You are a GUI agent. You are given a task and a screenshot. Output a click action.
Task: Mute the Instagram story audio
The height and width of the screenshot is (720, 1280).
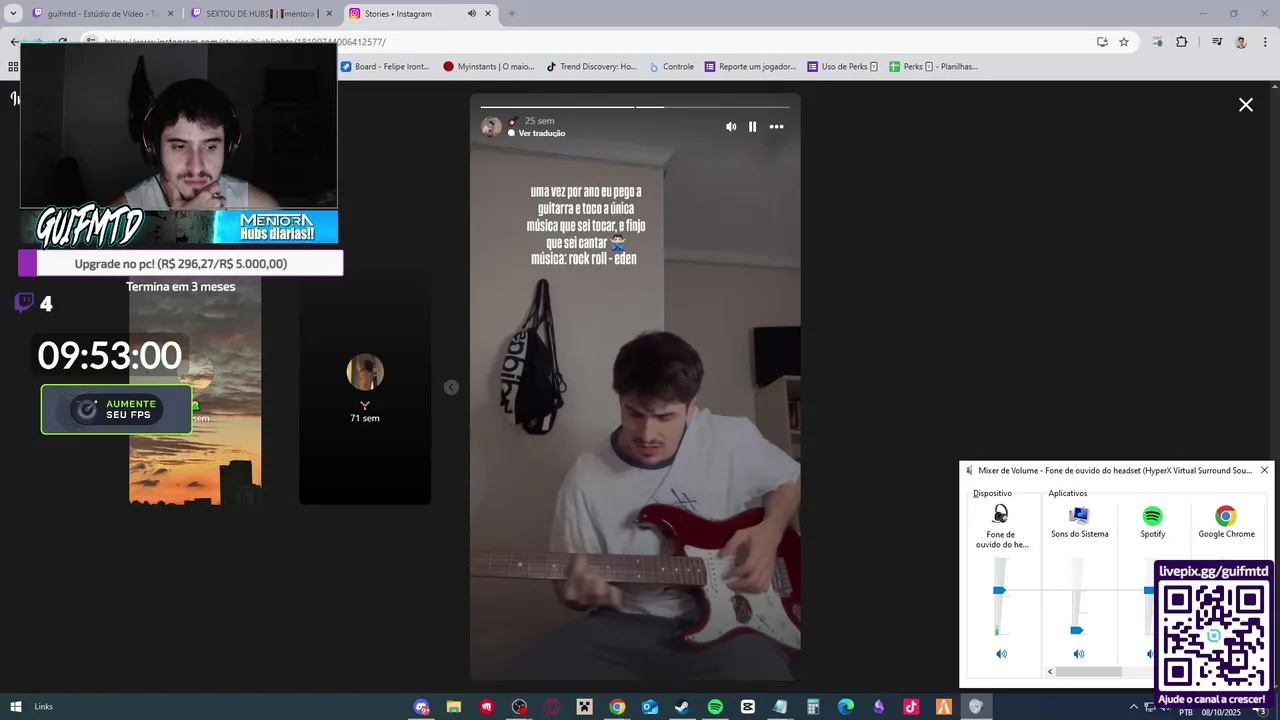[x=731, y=127]
